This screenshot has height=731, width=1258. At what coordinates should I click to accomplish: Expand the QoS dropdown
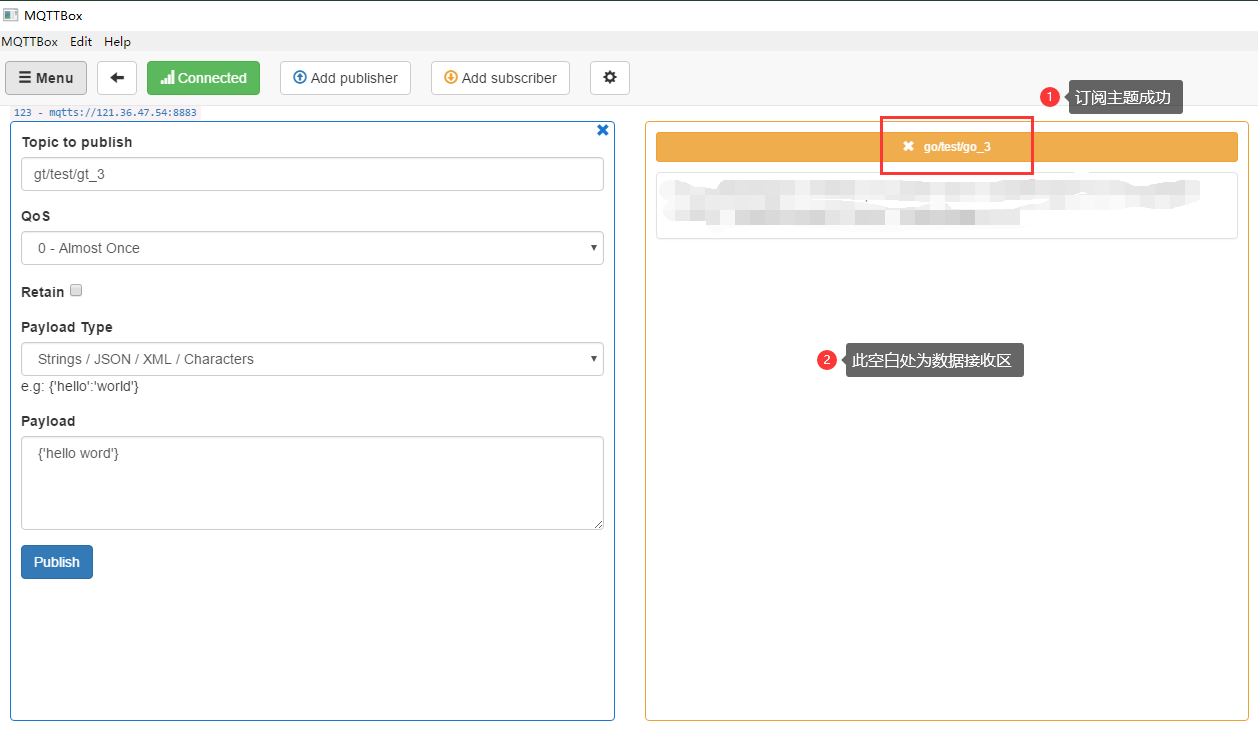tap(312, 248)
